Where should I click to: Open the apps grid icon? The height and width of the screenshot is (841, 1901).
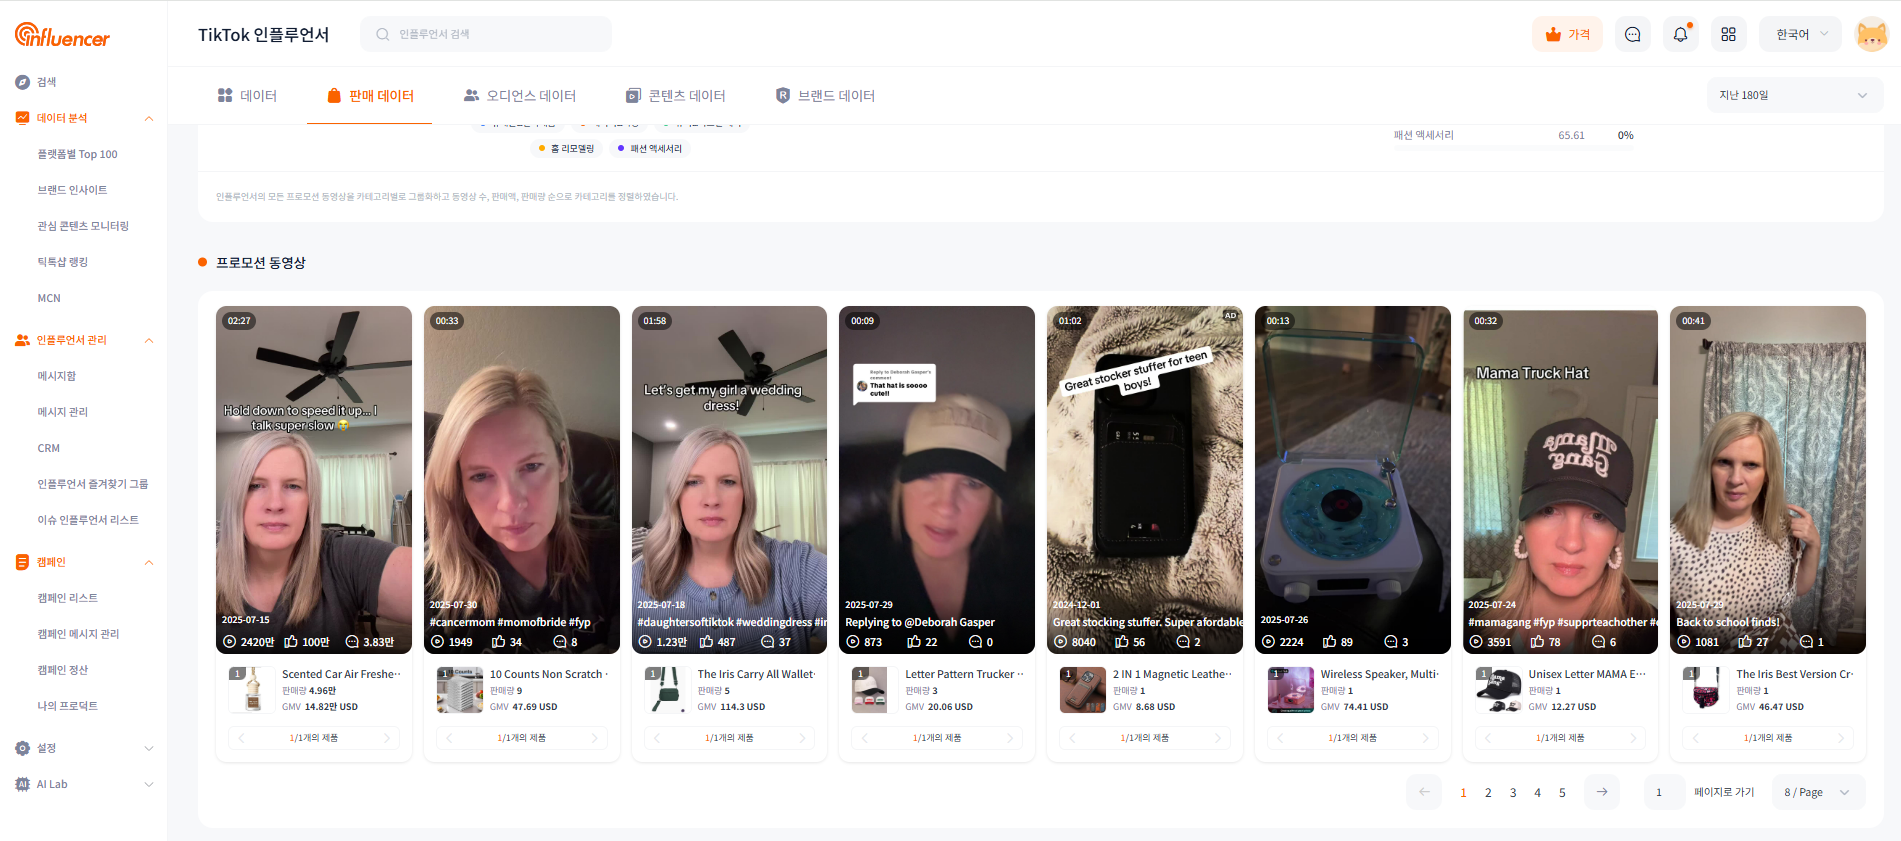tap(1728, 35)
